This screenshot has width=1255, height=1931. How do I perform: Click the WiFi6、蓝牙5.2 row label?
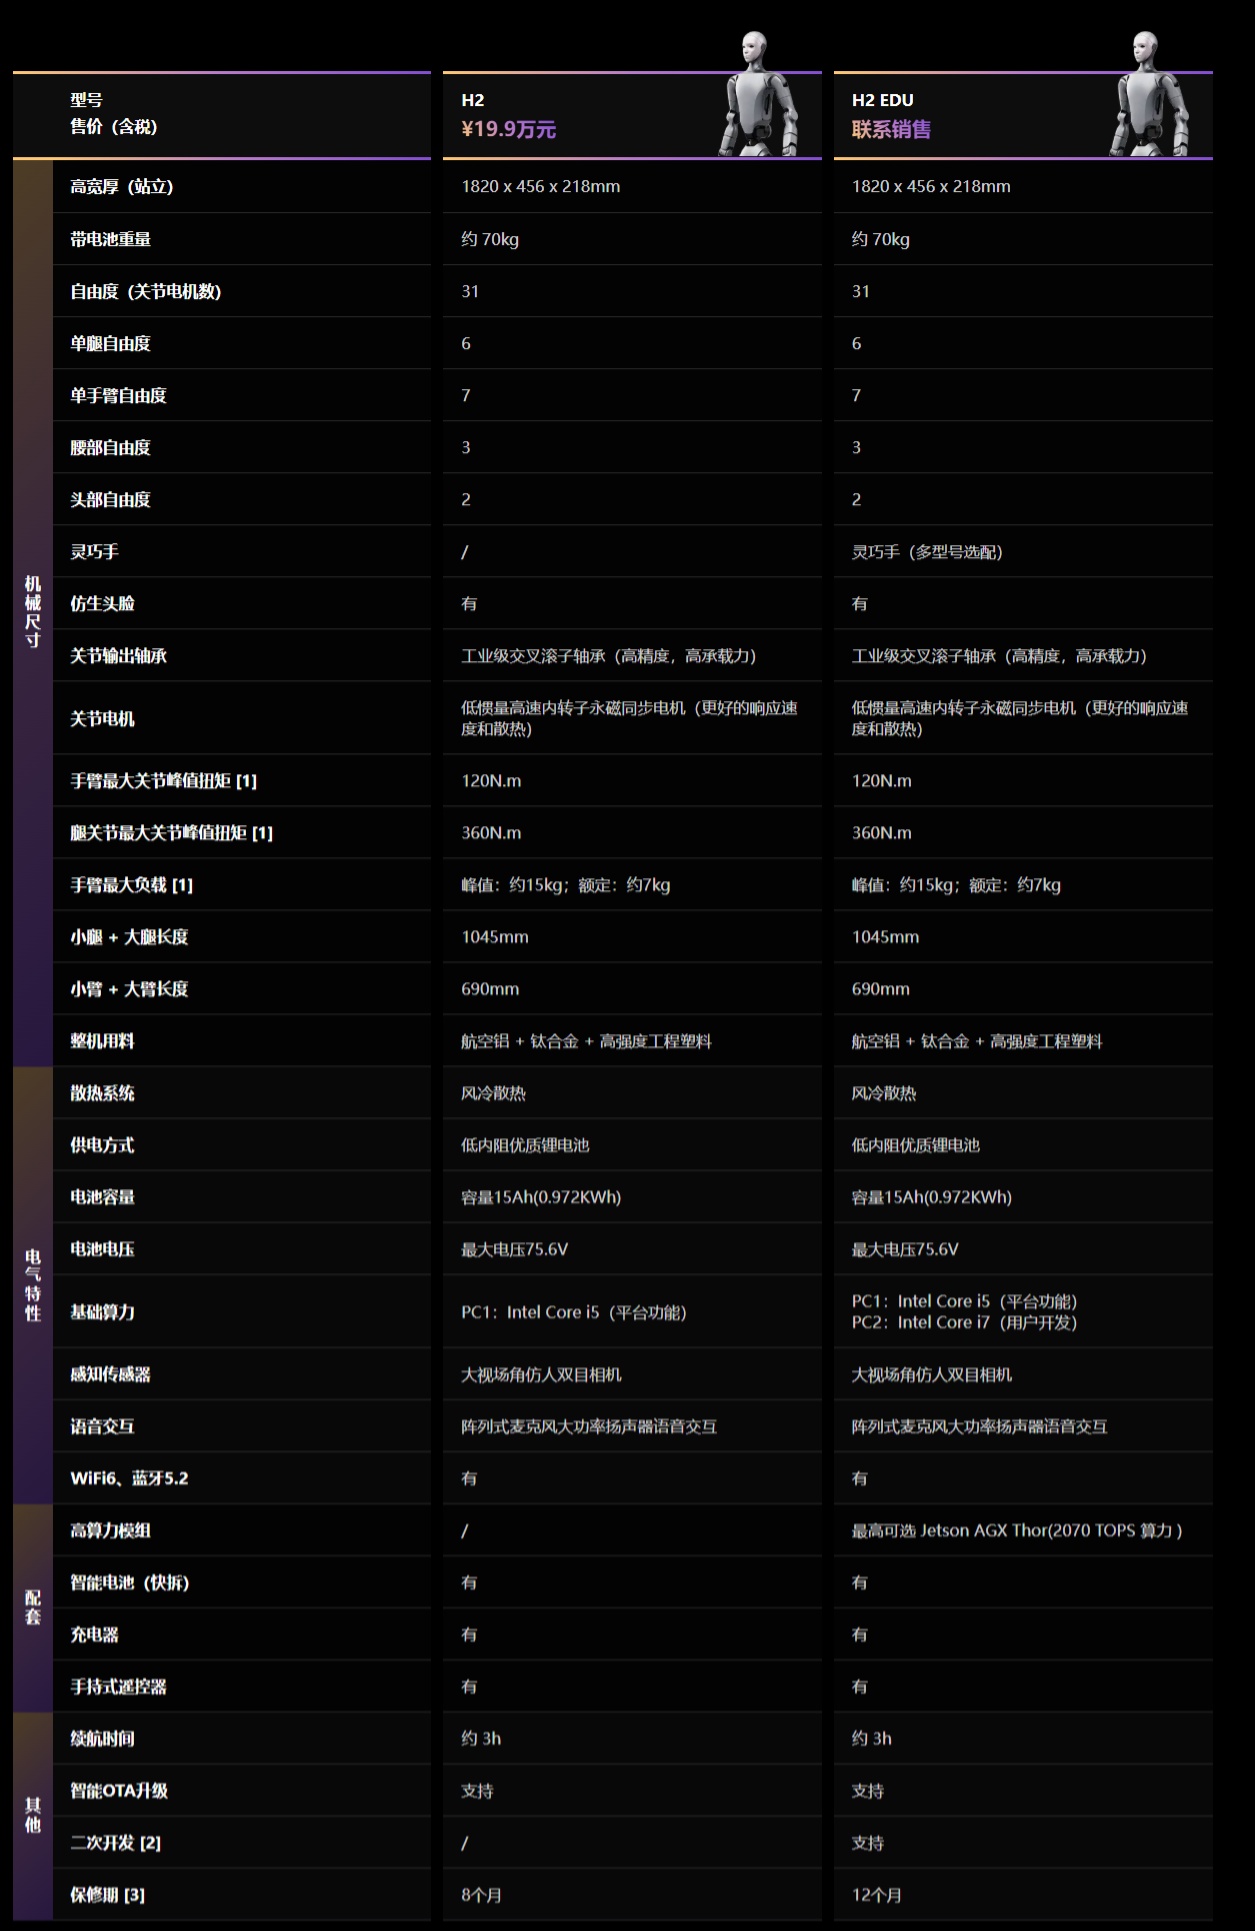pos(129,1479)
